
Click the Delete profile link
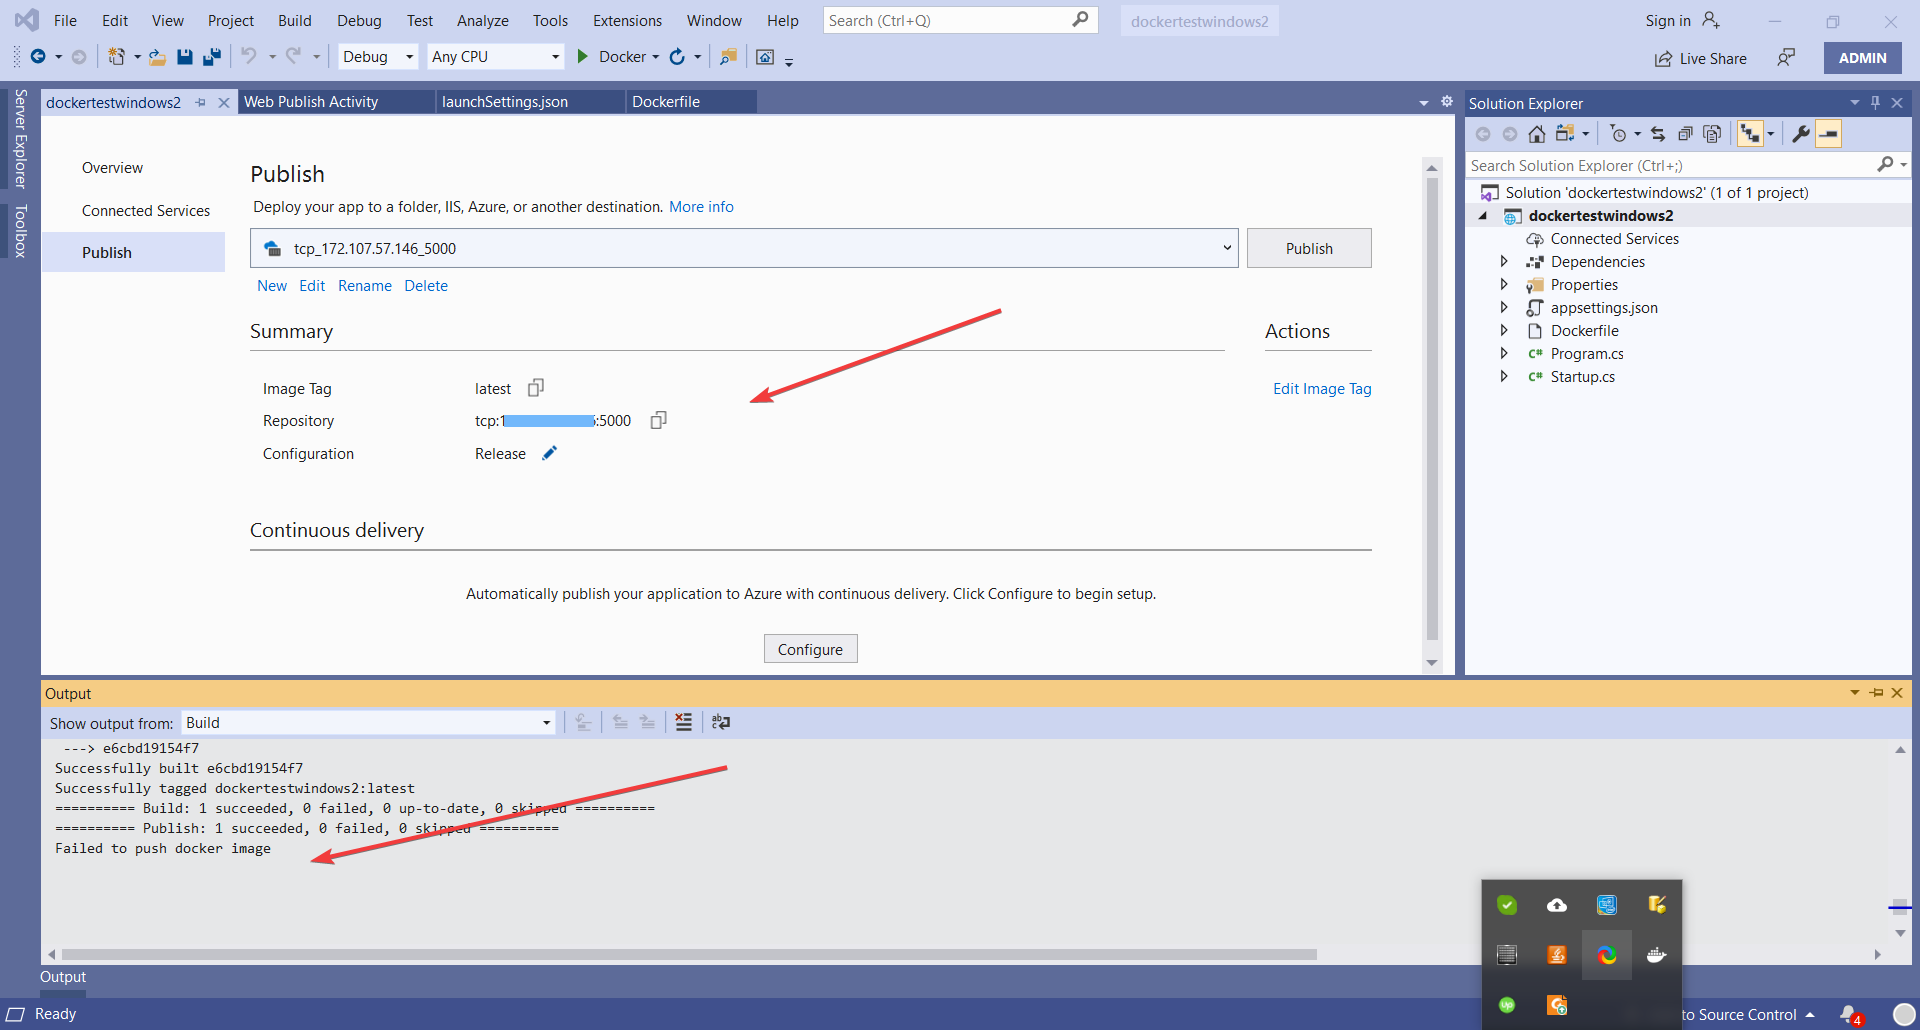[426, 286]
